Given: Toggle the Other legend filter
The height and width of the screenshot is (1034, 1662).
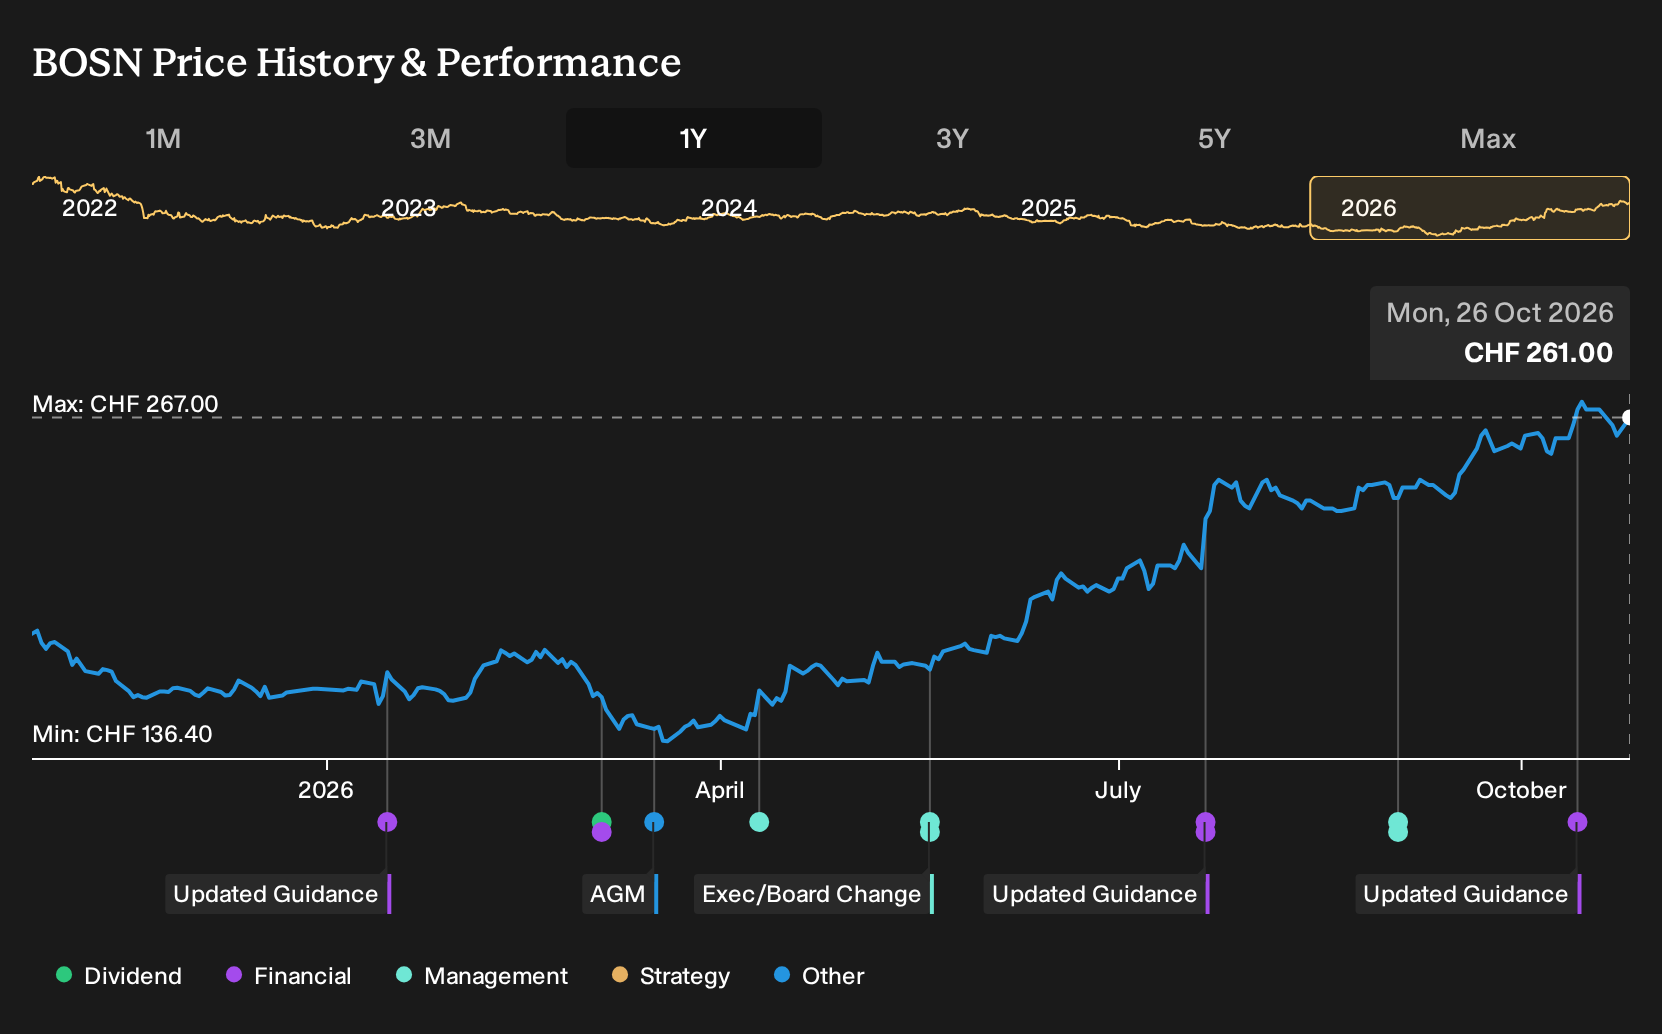Looking at the screenshot, I should point(819,976).
